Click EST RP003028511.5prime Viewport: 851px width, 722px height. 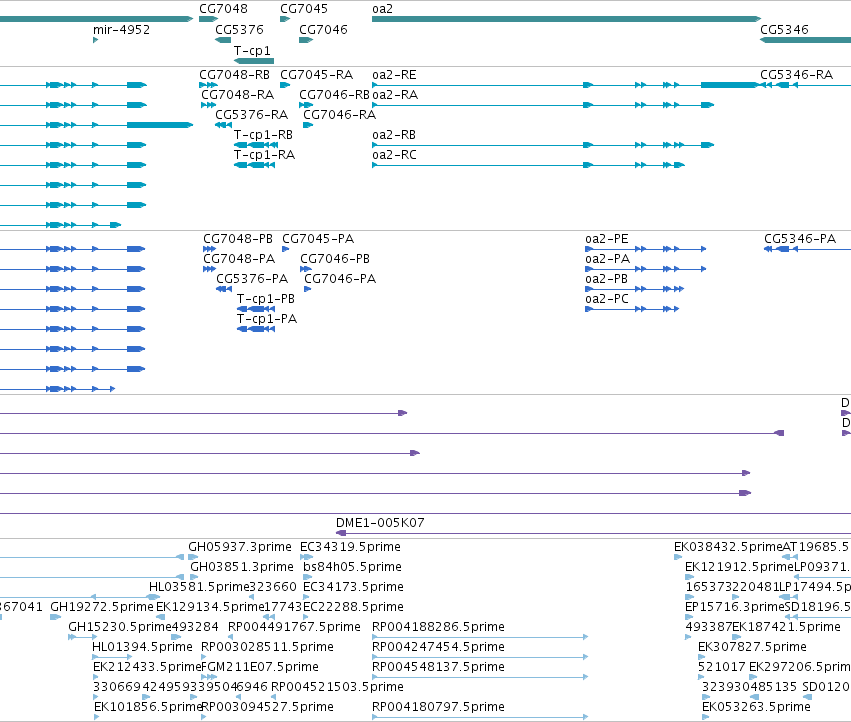point(268,647)
